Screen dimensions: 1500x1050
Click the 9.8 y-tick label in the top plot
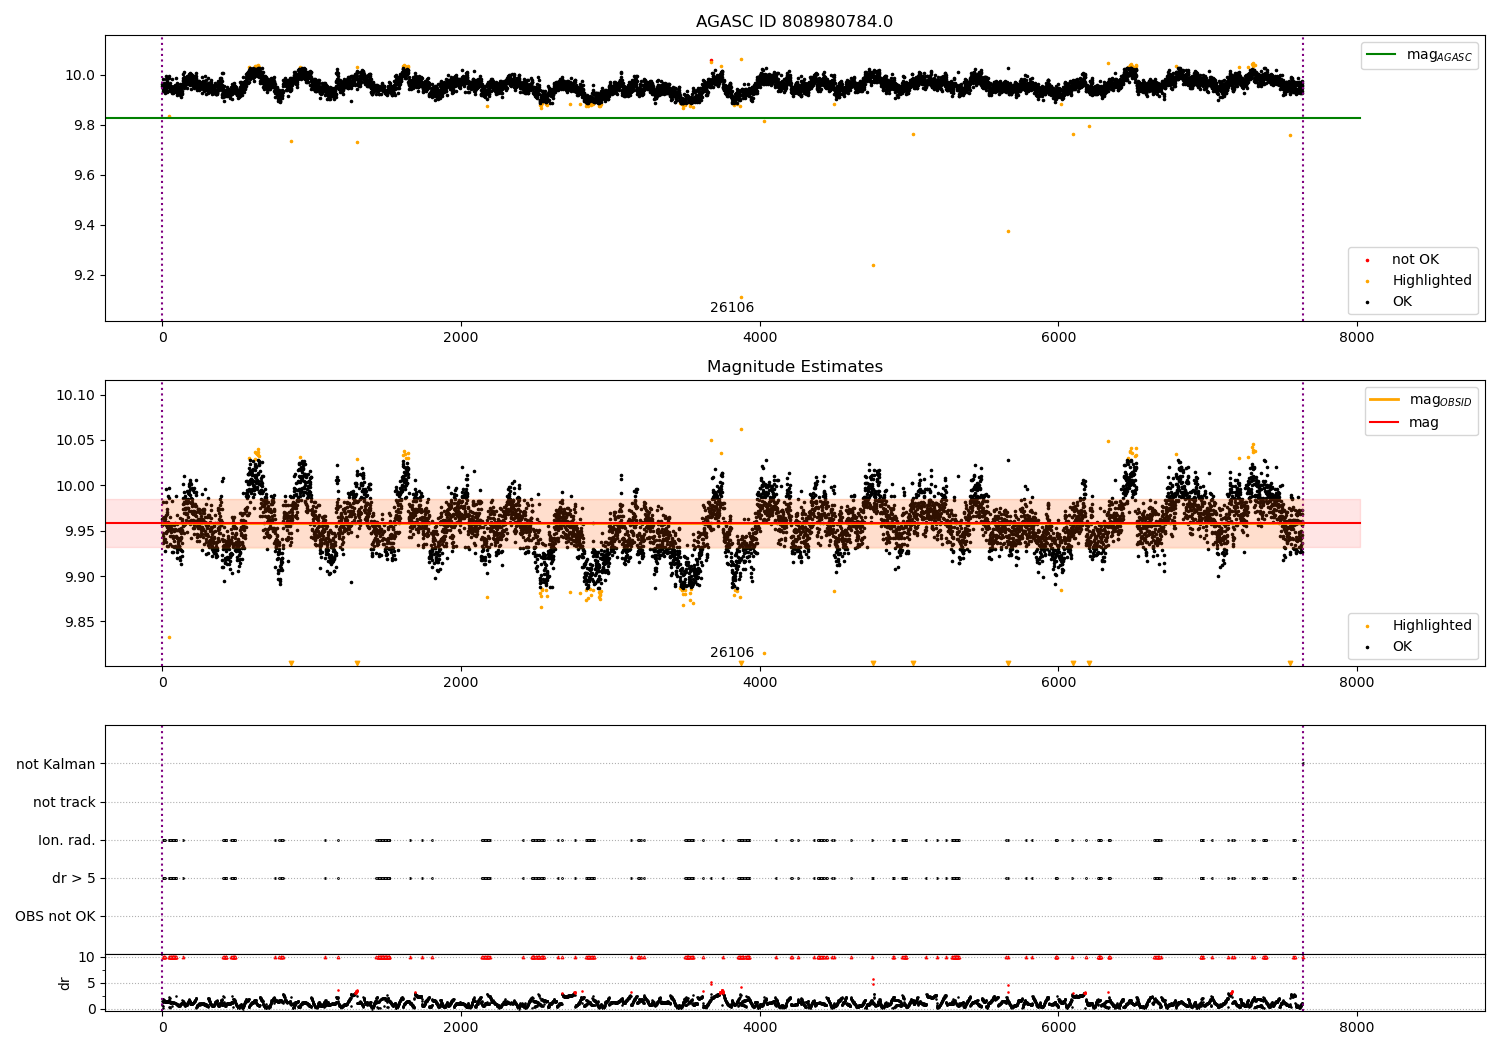83,125
